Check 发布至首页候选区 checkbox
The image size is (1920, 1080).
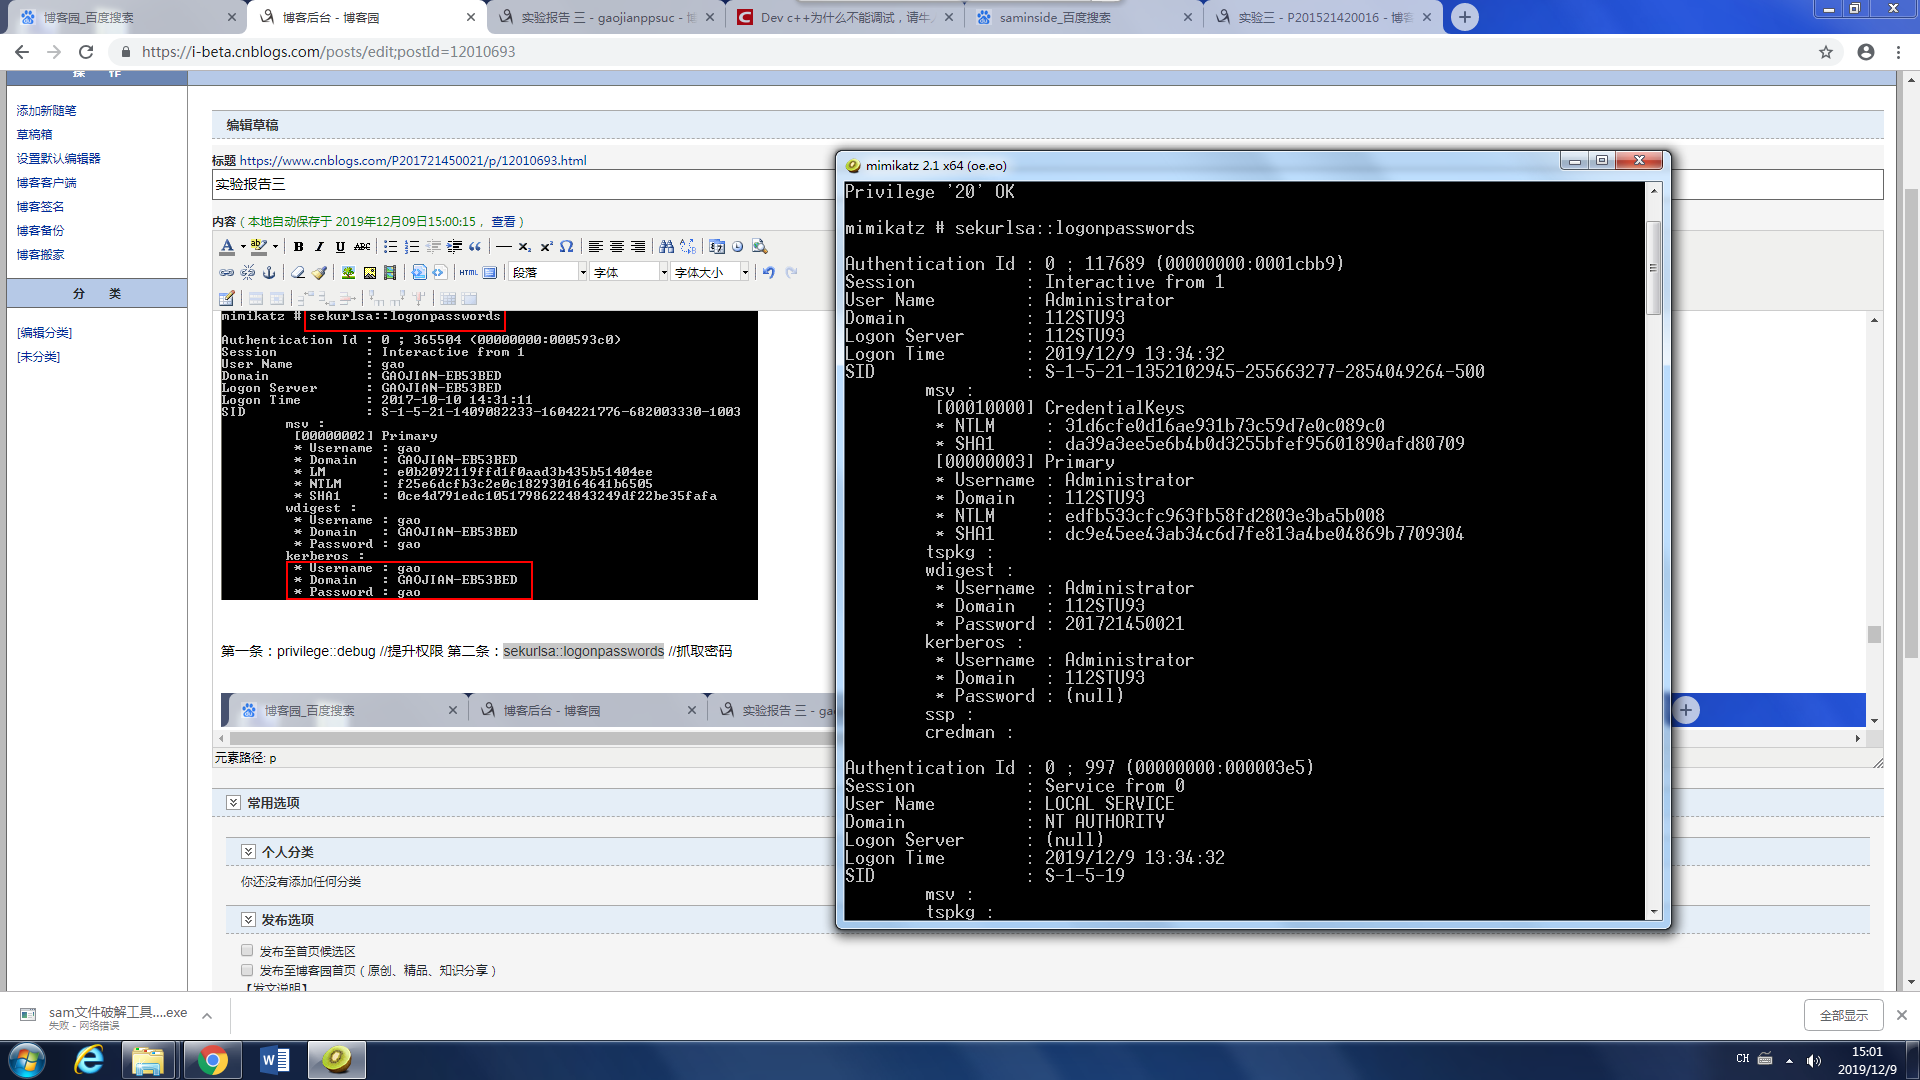(247, 951)
